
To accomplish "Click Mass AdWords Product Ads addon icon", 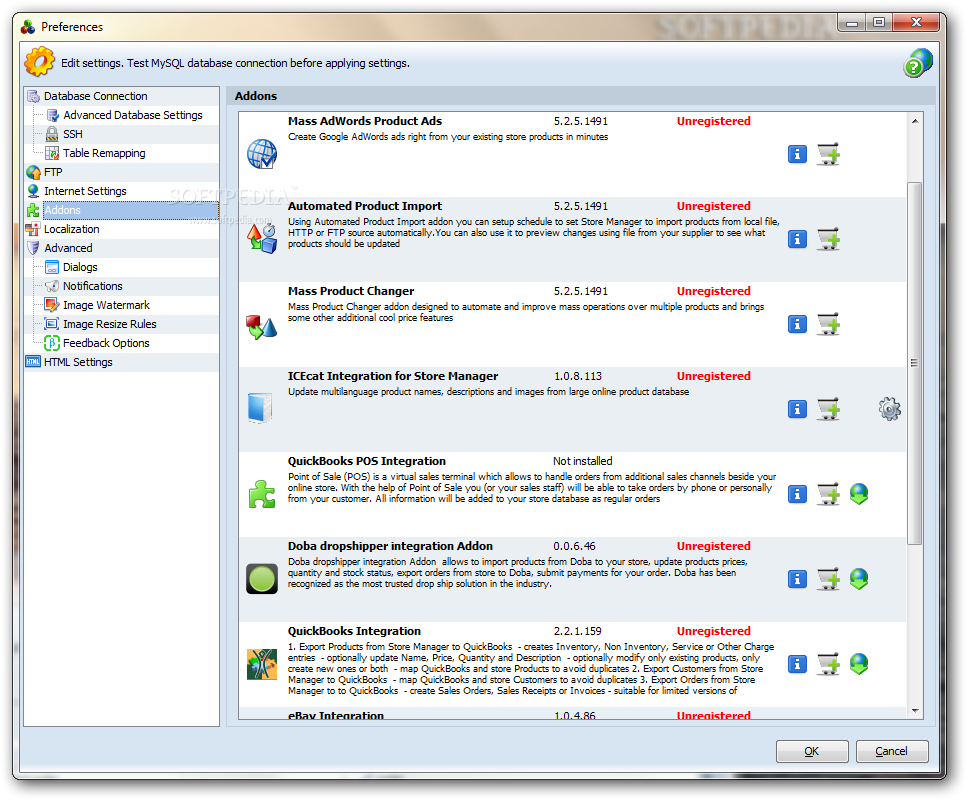I will [262, 154].
